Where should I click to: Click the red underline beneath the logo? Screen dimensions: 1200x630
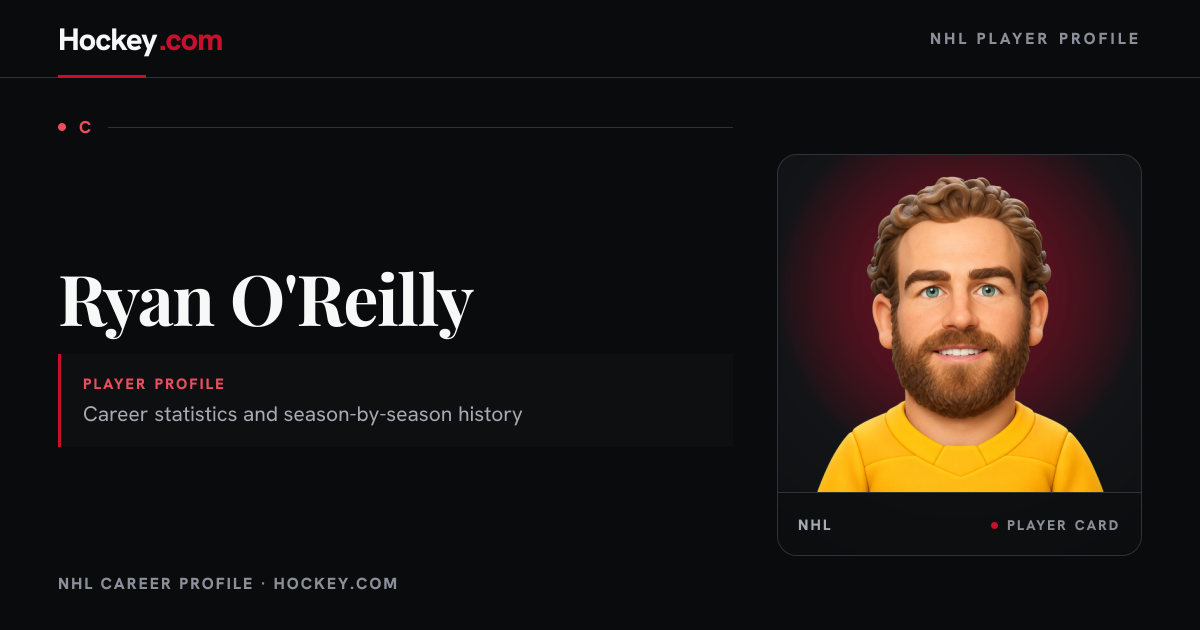pyautogui.click(x=102, y=76)
